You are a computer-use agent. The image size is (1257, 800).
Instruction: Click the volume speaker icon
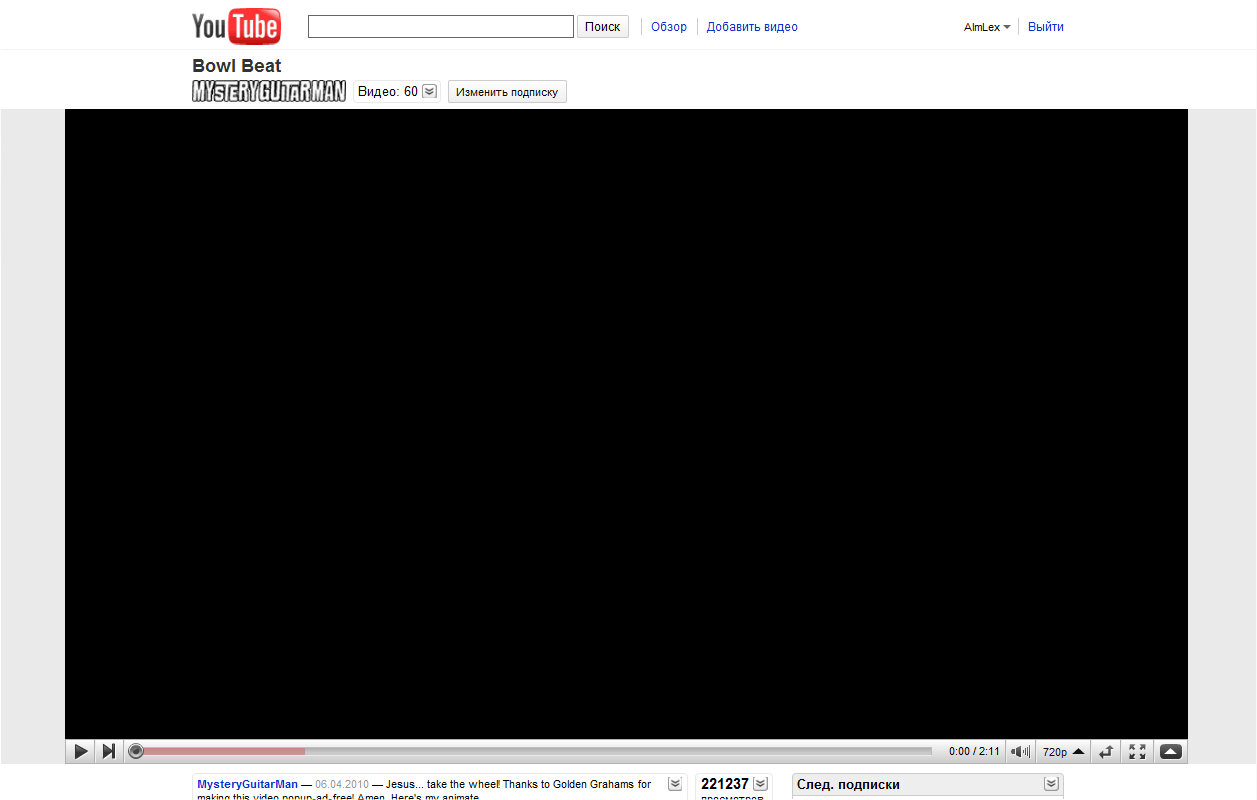tap(1019, 750)
